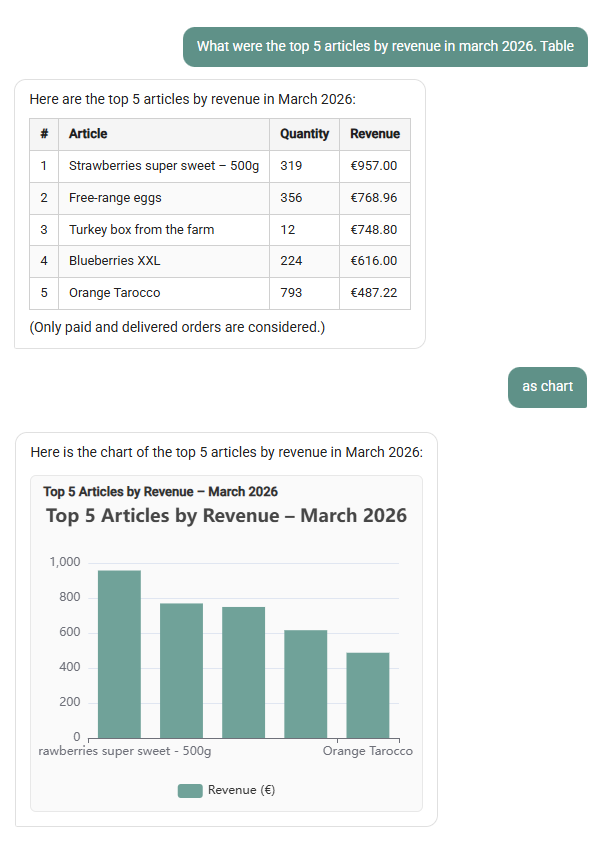Click the rank number 5 cell
The image size is (600, 850).
pyautogui.click(x=44, y=293)
